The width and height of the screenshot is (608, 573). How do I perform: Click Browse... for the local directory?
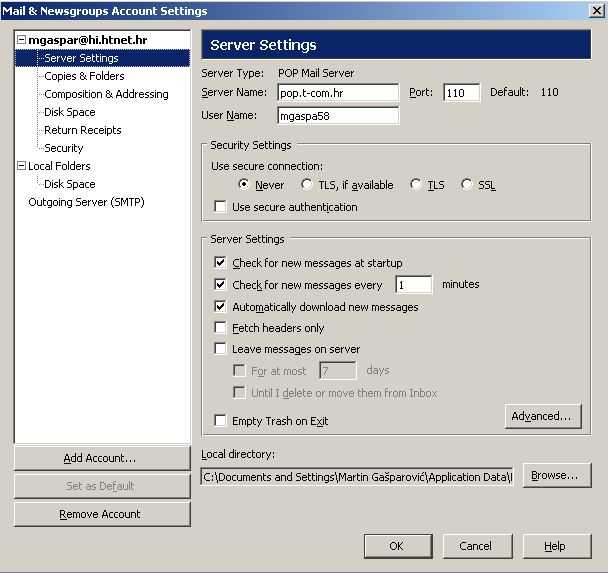(x=554, y=476)
